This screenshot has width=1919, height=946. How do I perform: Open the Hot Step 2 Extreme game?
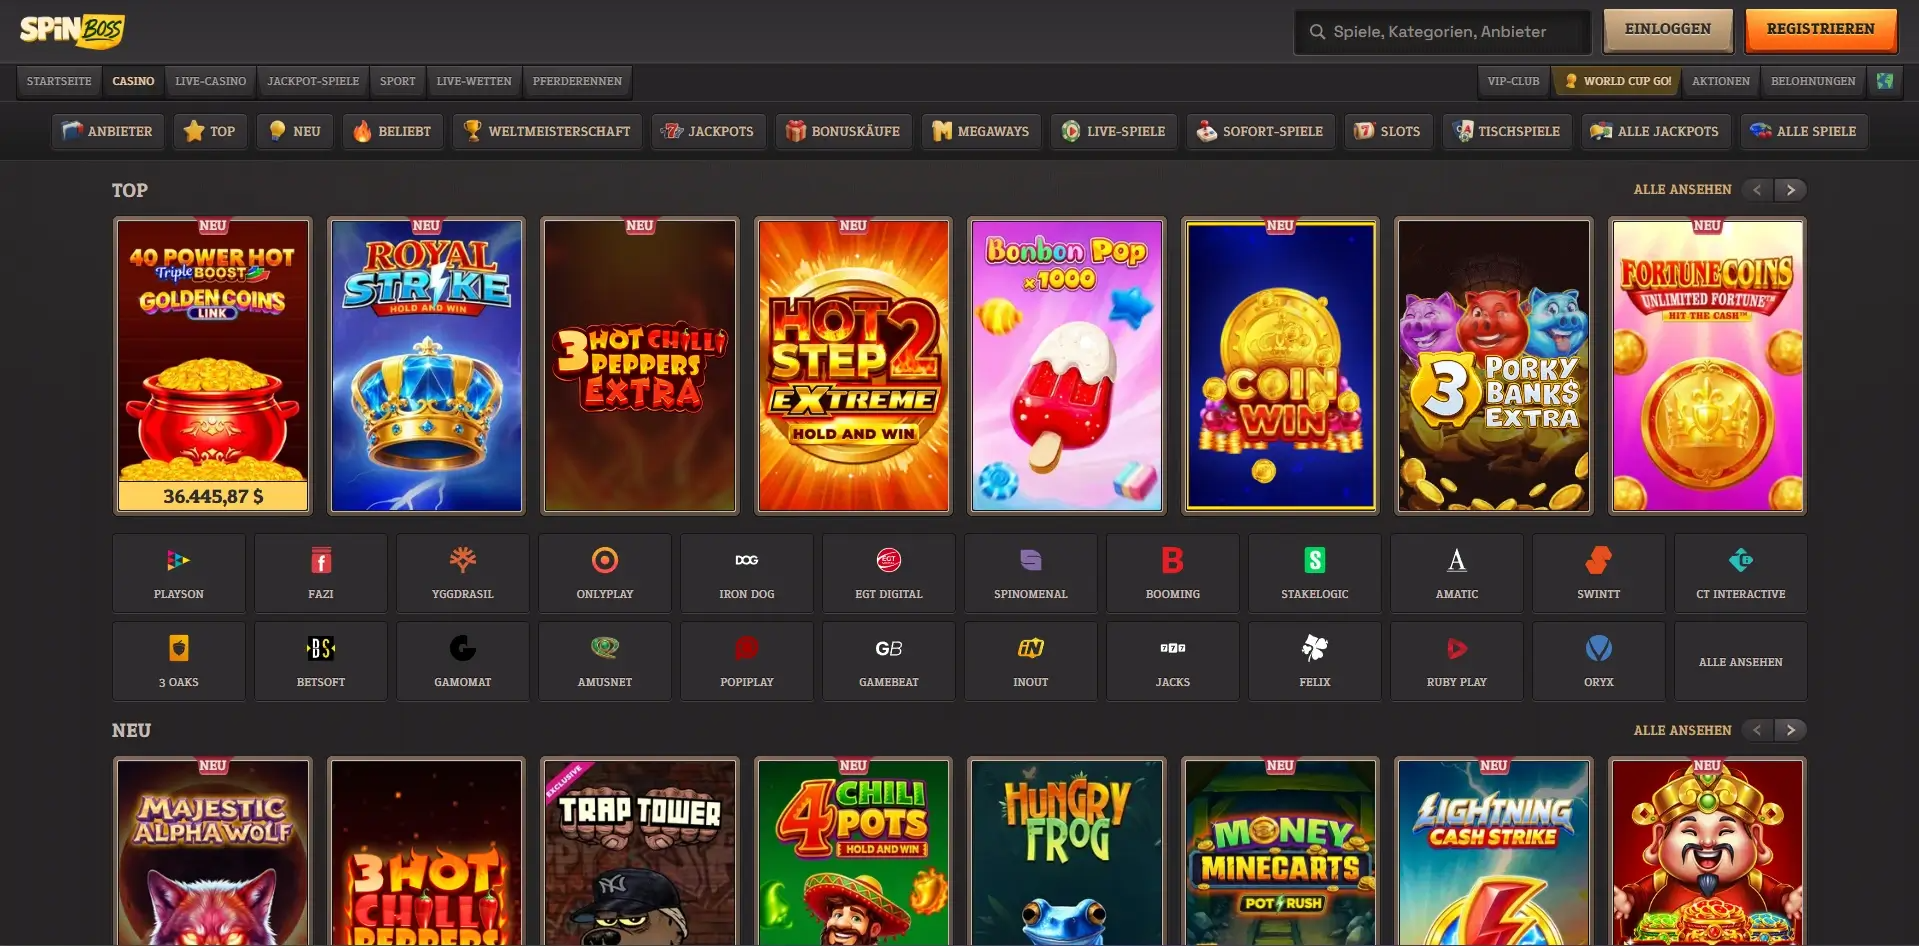[x=854, y=366]
